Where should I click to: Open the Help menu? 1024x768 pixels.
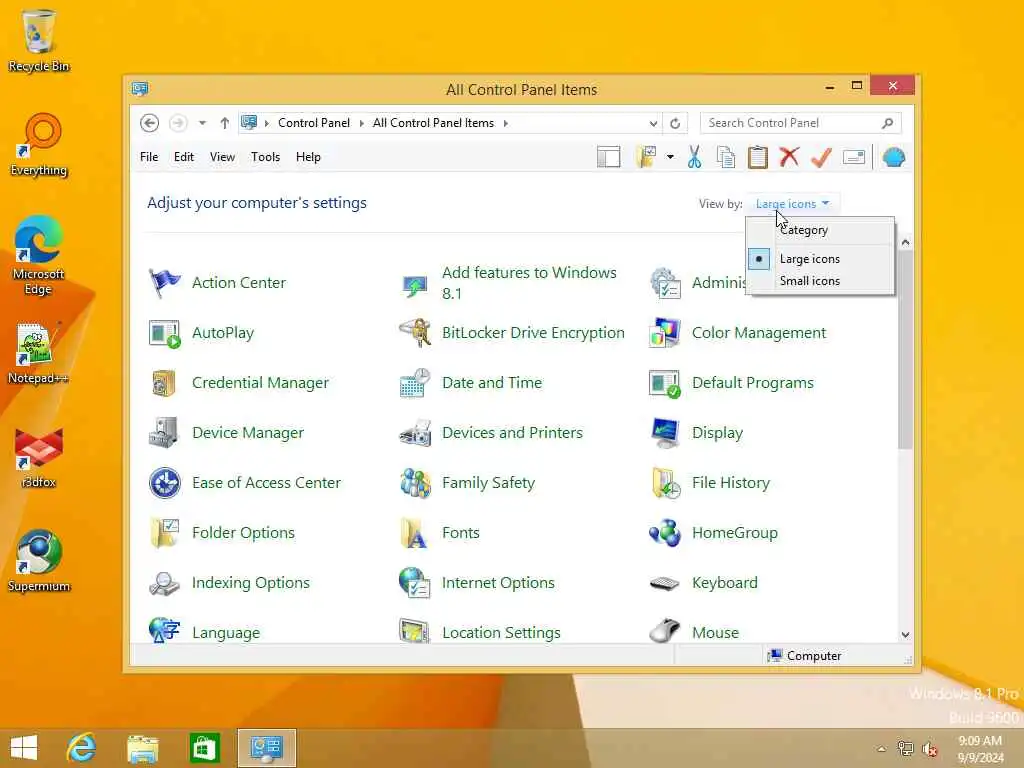(x=308, y=157)
